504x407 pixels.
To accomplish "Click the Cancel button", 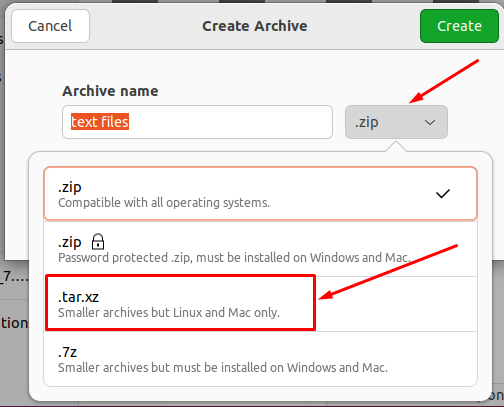I will click(x=50, y=26).
